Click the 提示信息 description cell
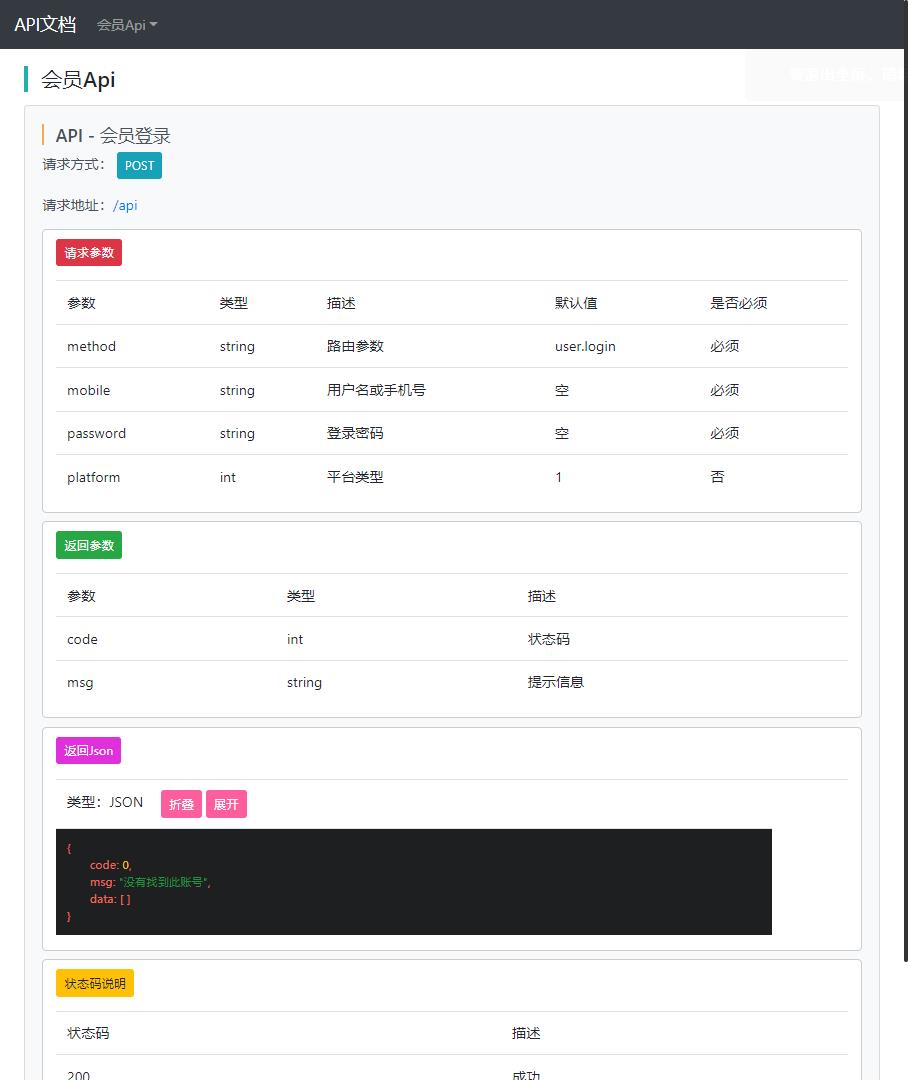Viewport: 908px width, 1080px height. pyautogui.click(x=555, y=683)
